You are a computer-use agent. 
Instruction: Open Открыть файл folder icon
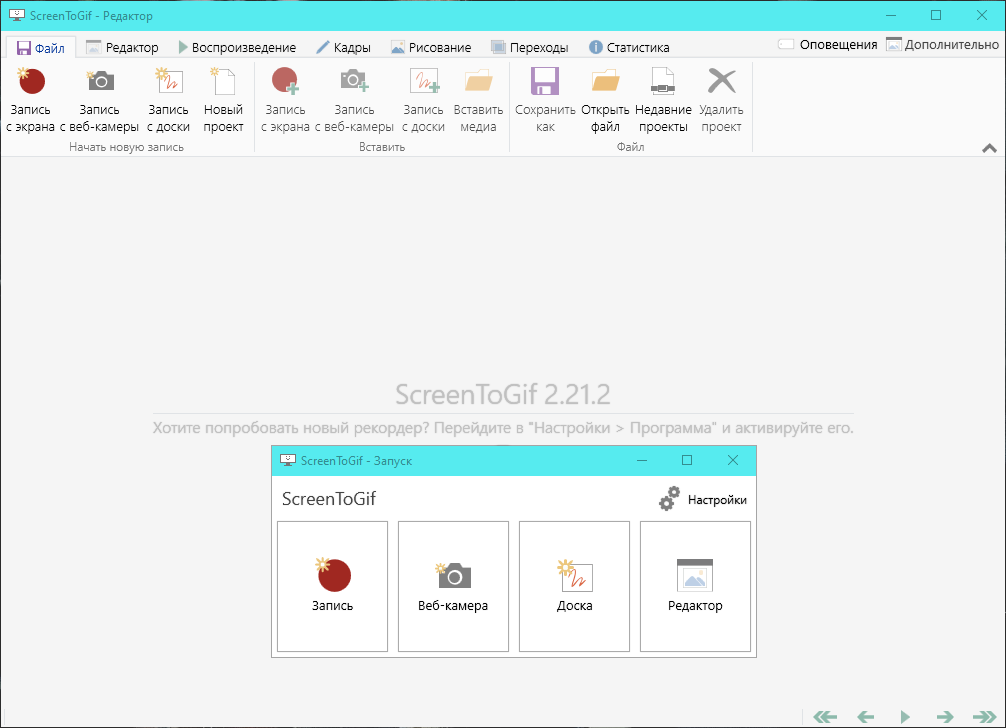pyautogui.click(x=605, y=82)
